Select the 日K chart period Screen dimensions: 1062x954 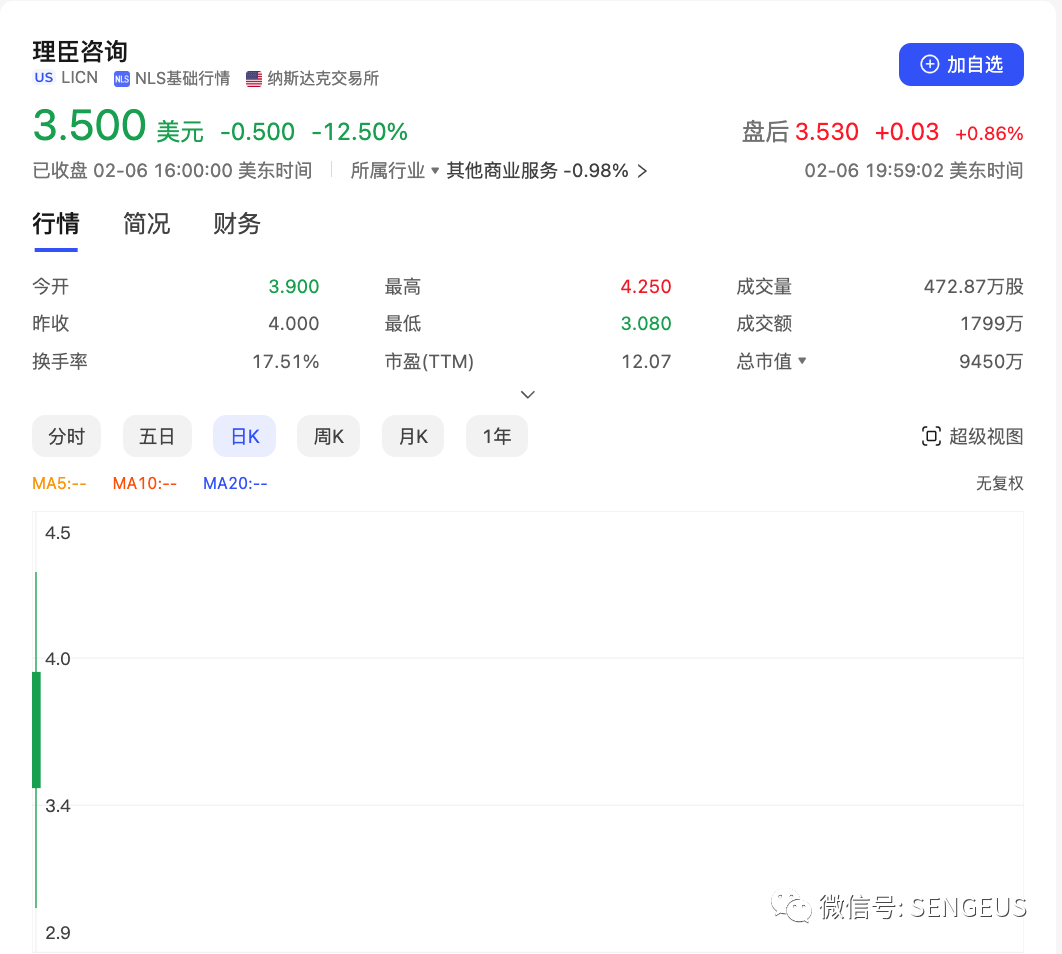[x=245, y=436]
